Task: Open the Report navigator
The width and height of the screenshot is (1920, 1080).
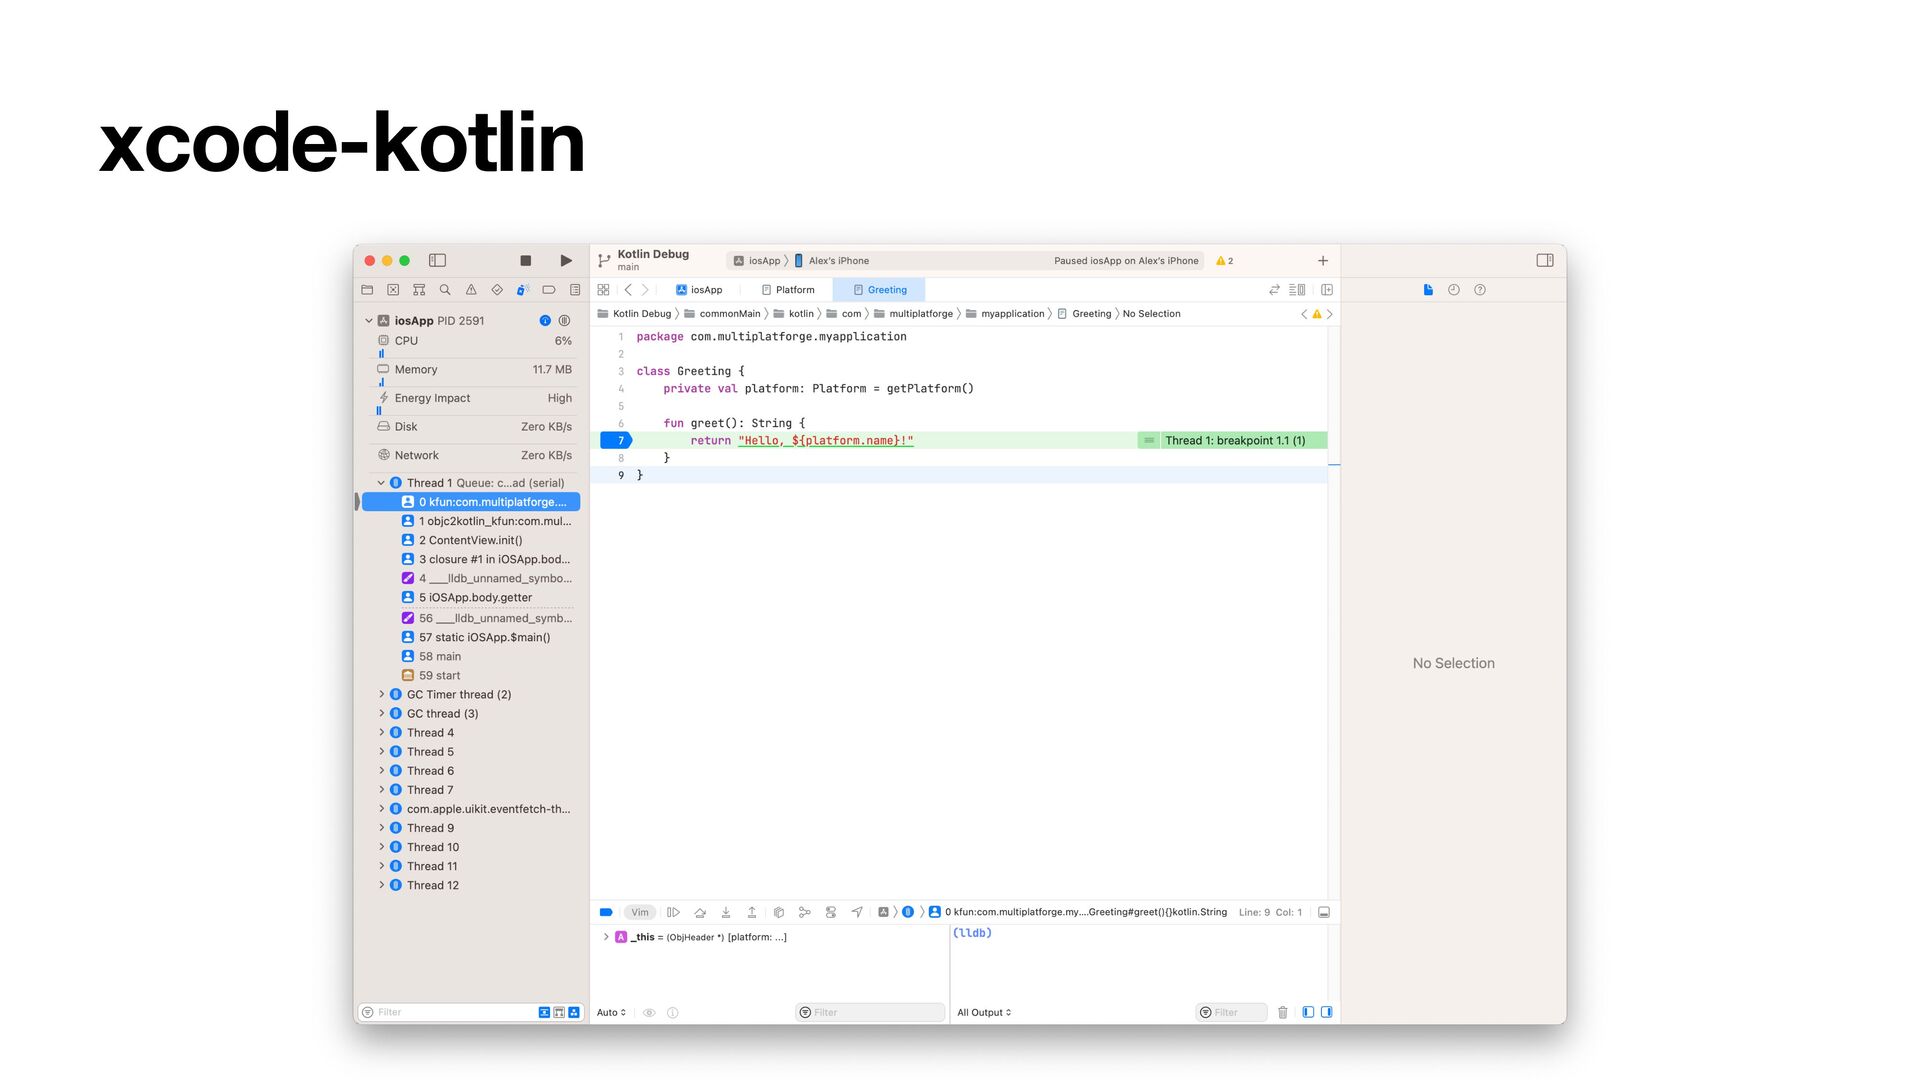Action: coord(575,290)
